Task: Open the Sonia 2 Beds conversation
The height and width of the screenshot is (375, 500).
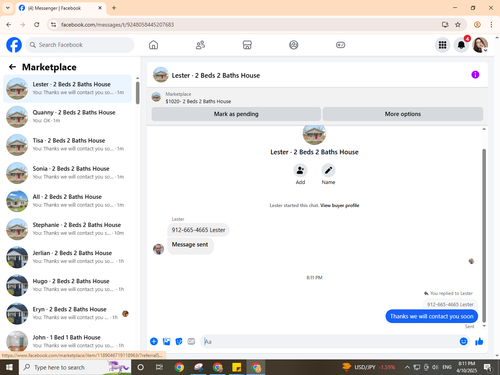Action: 68,173
